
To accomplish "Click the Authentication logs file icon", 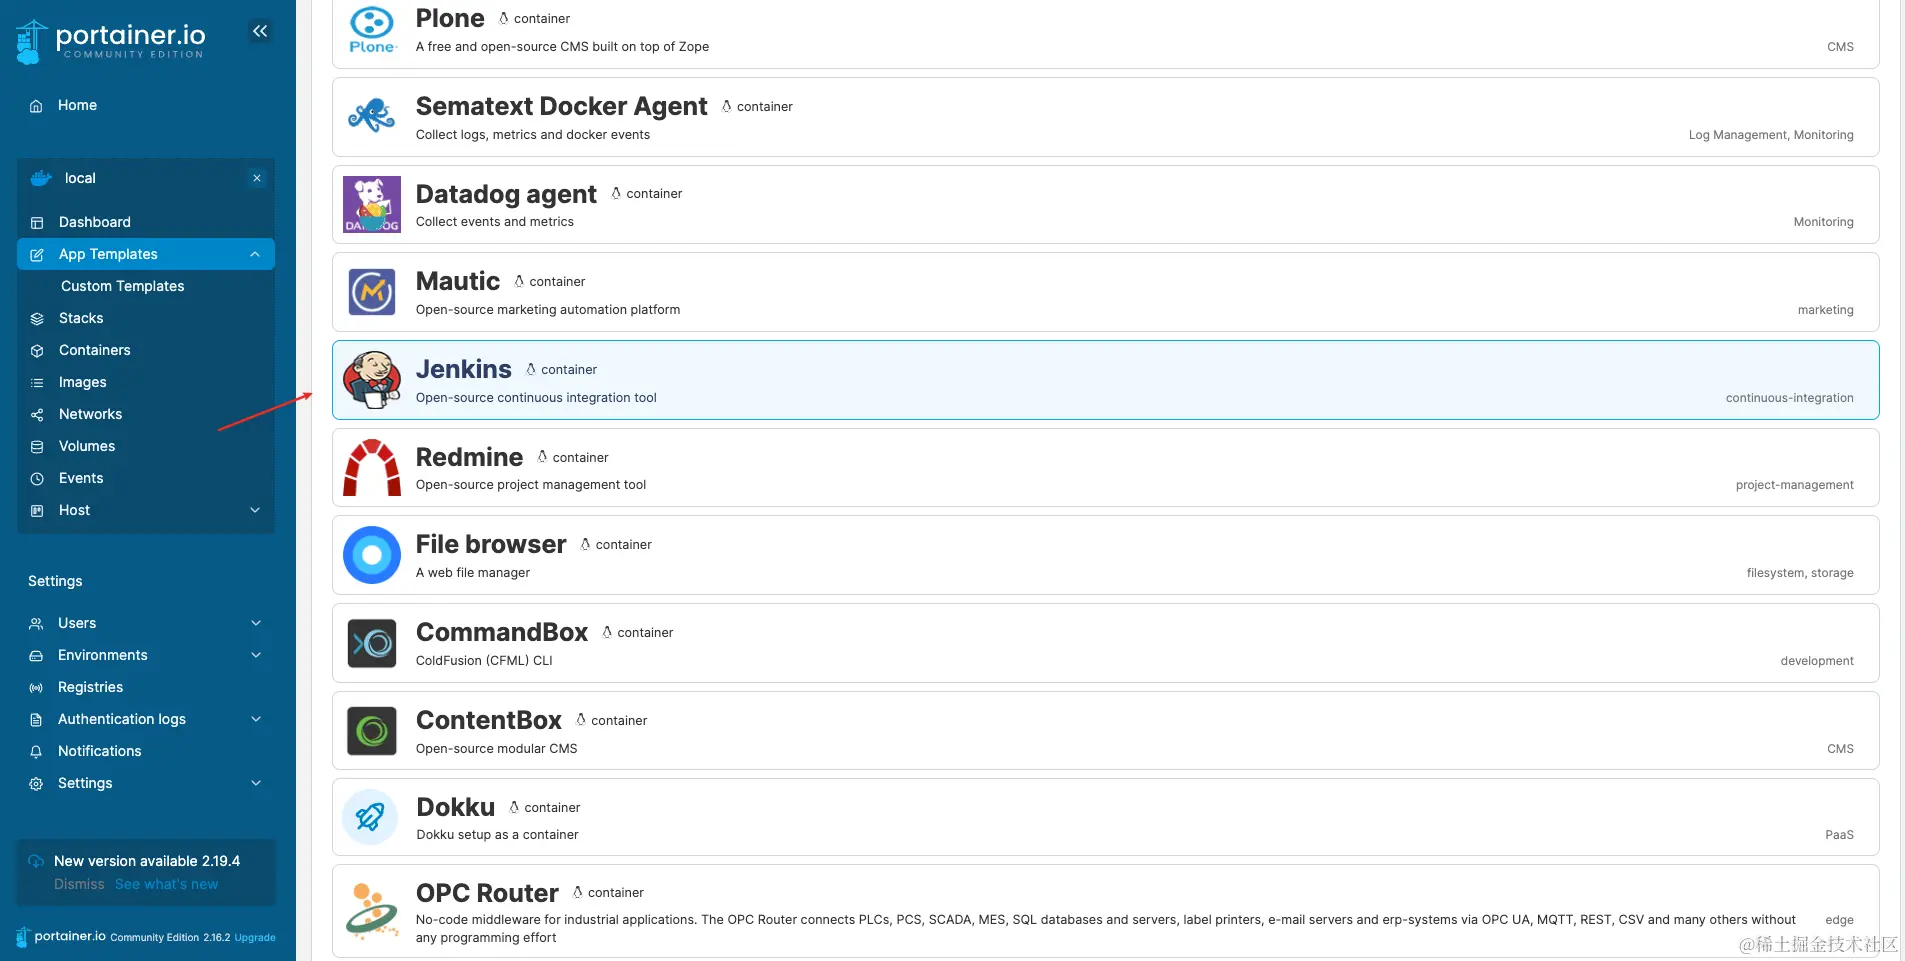I will [36, 720].
